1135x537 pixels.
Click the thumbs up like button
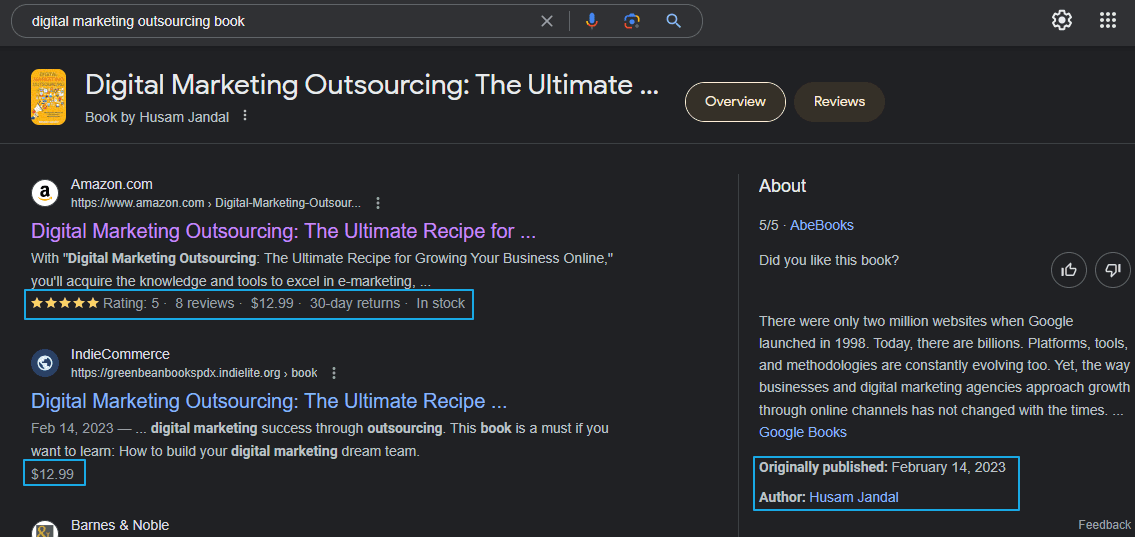point(1069,271)
